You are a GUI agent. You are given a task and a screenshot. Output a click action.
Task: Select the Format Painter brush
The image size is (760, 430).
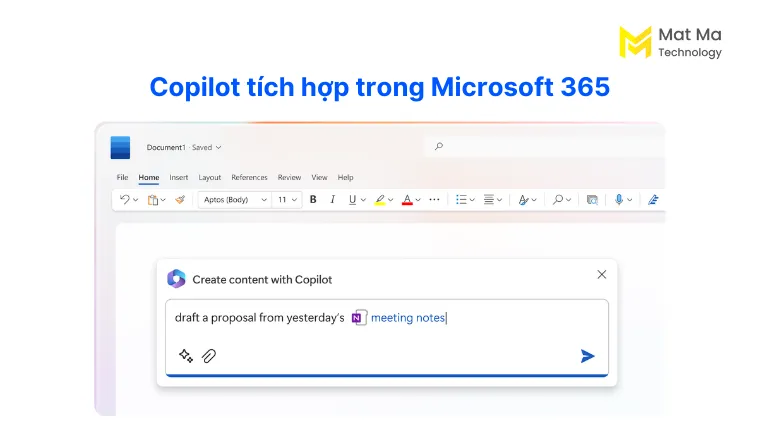tap(180, 199)
